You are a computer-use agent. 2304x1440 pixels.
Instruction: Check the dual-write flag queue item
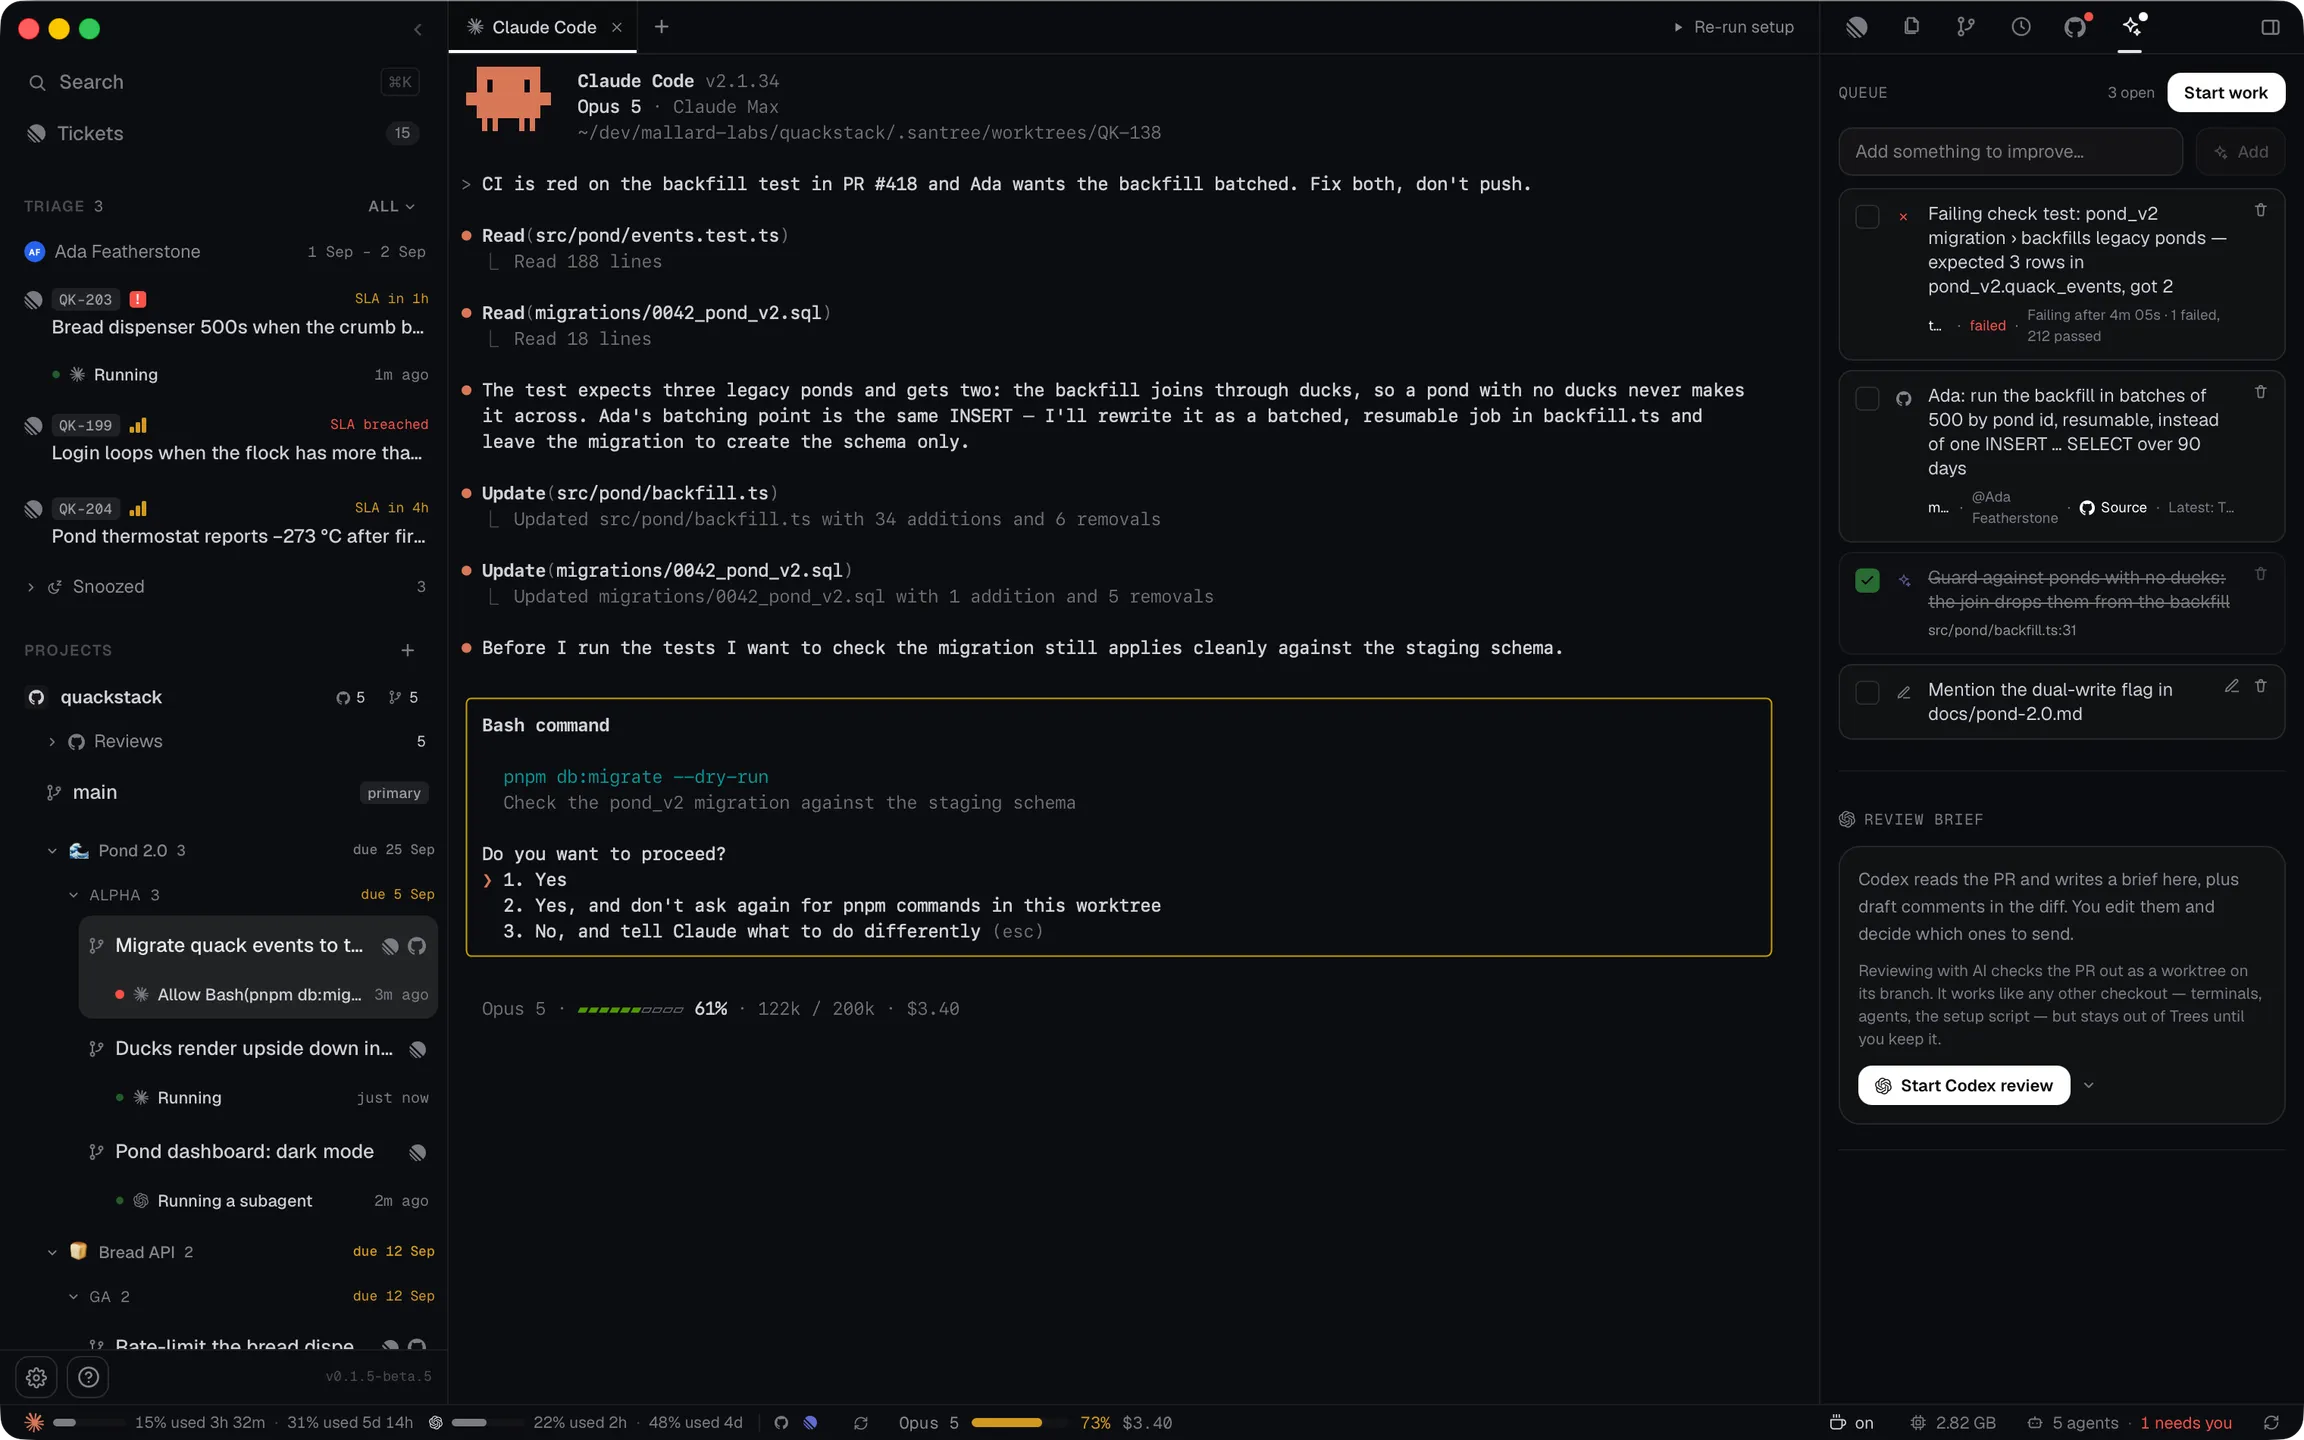[x=1867, y=692]
